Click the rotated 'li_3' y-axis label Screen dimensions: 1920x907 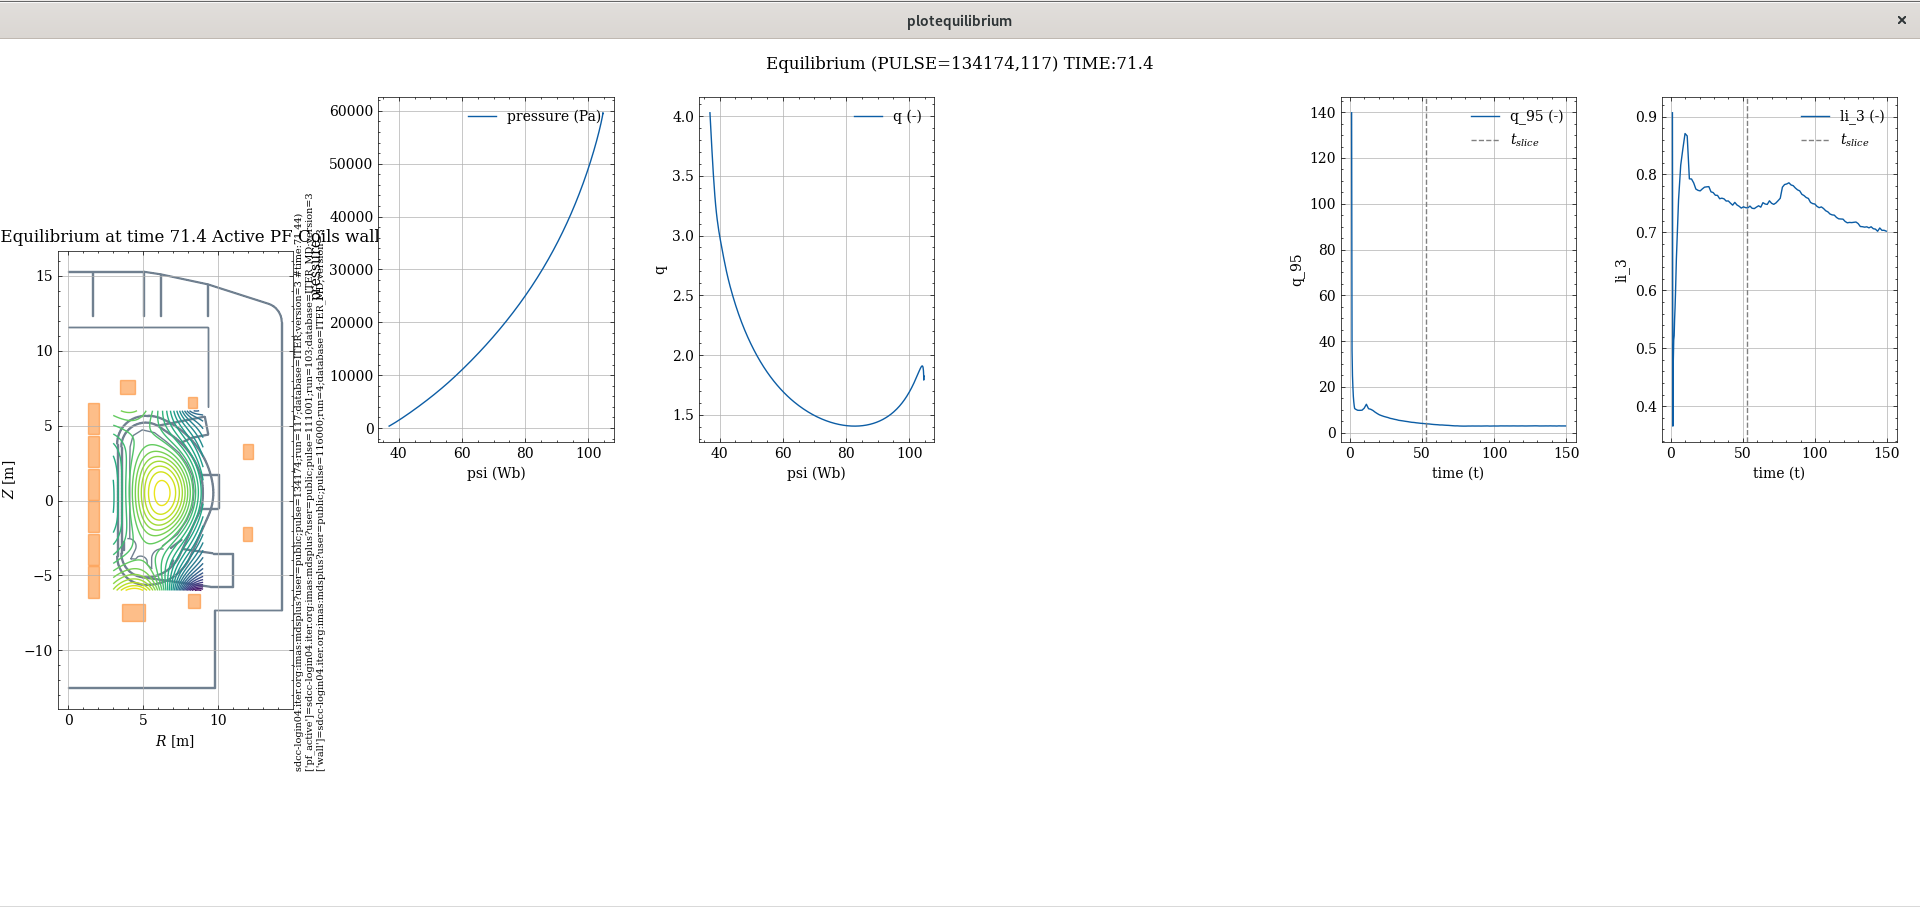pyautogui.click(x=1622, y=271)
